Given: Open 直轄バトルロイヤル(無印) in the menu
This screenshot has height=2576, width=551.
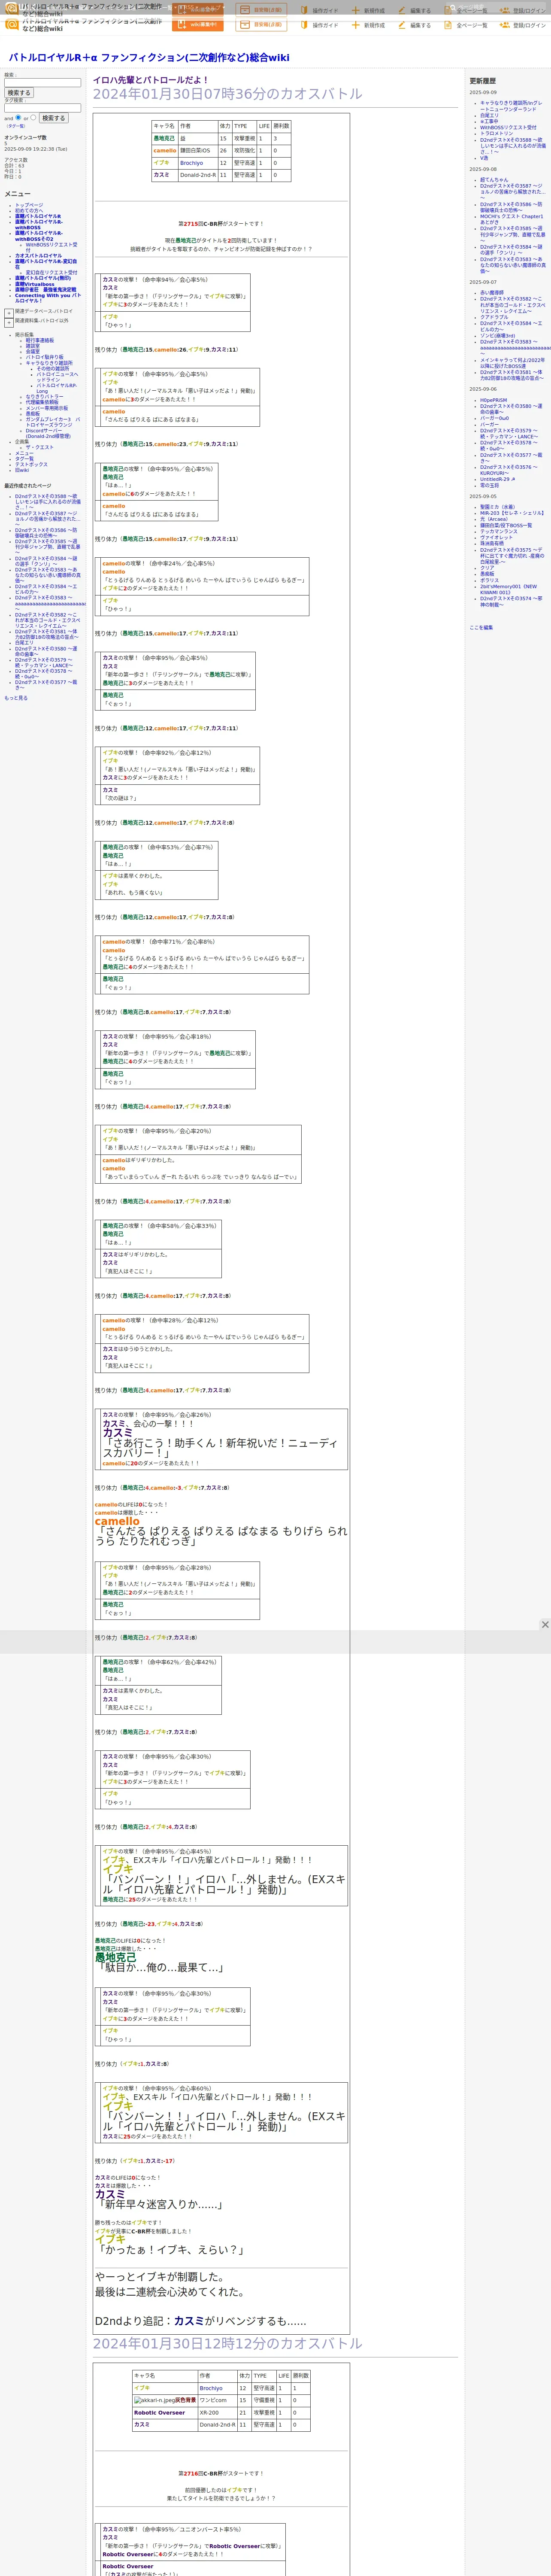Looking at the screenshot, I should [x=43, y=279].
